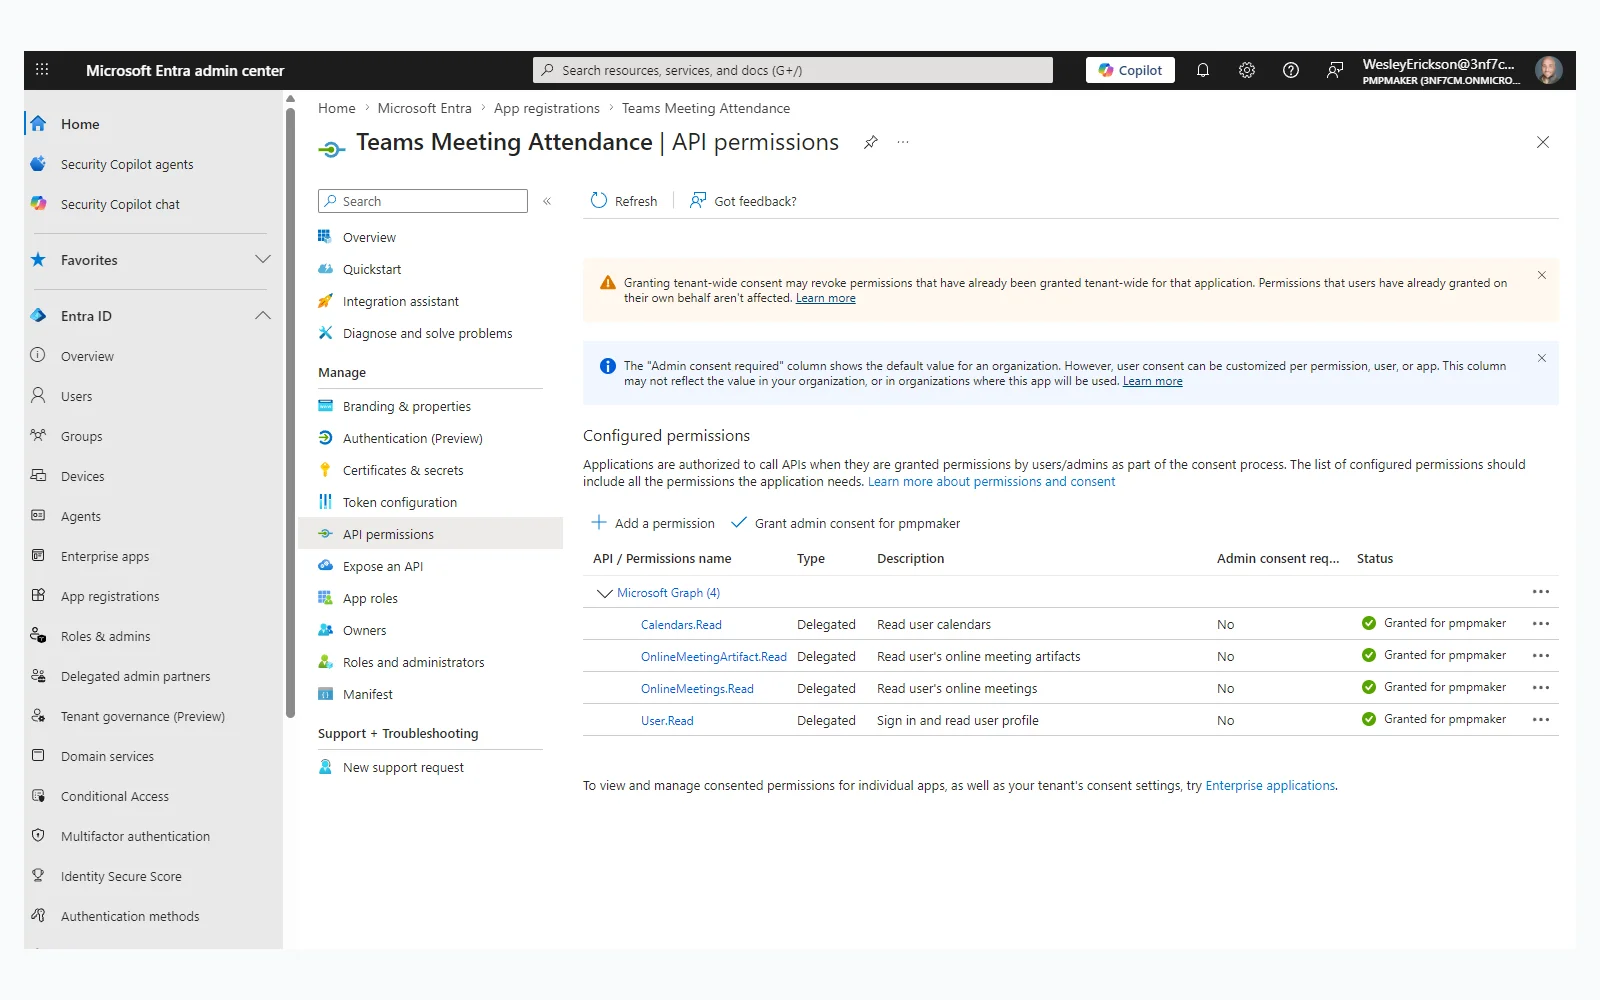Click Microsoft Entra in the breadcrumb
The height and width of the screenshot is (1000, 1600).
coord(424,108)
